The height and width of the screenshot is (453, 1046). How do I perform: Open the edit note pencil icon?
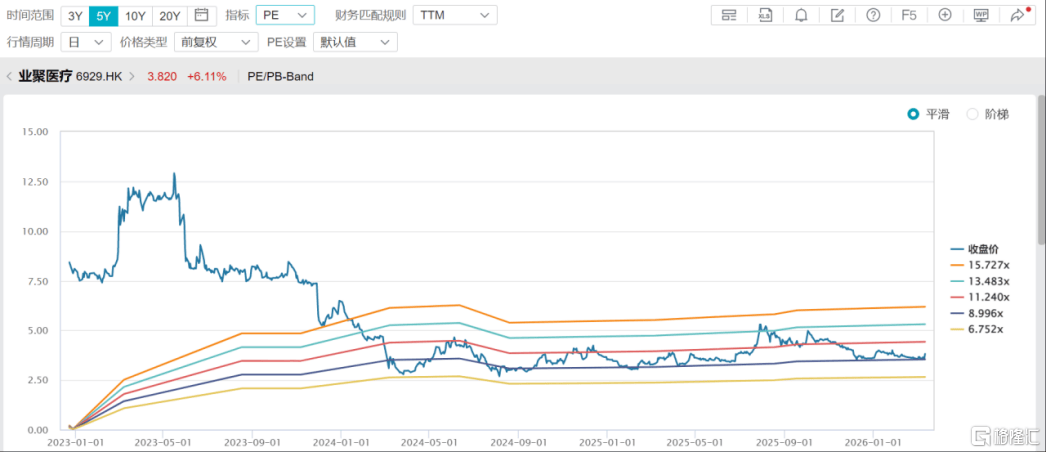click(x=837, y=15)
